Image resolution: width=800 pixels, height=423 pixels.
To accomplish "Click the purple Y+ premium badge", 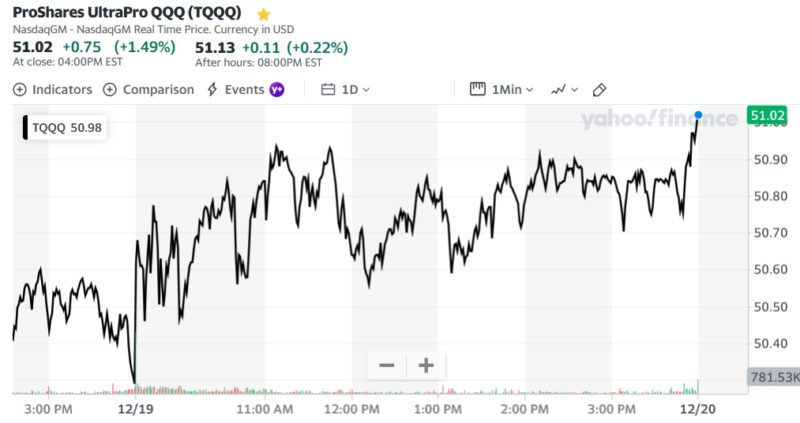I will (277, 89).
